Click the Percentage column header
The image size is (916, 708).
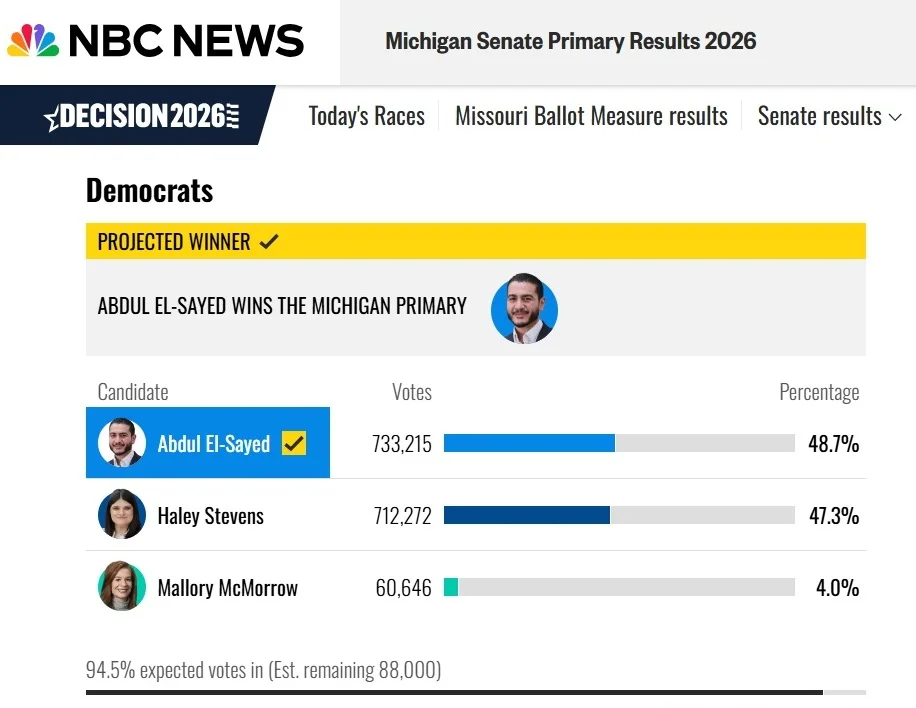coord(819,392)
